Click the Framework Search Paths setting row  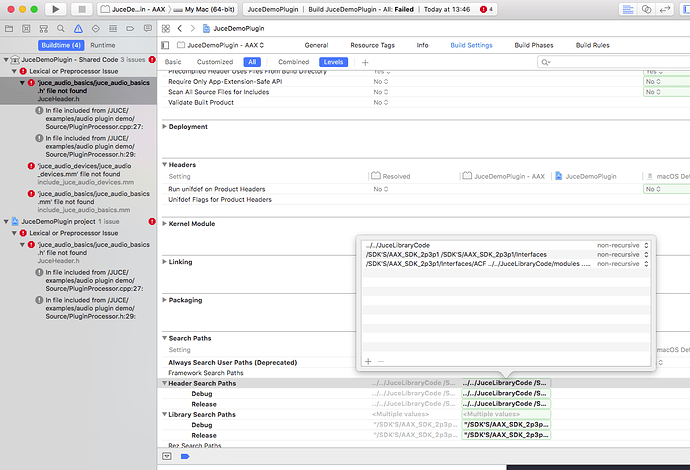coord(206,373)
